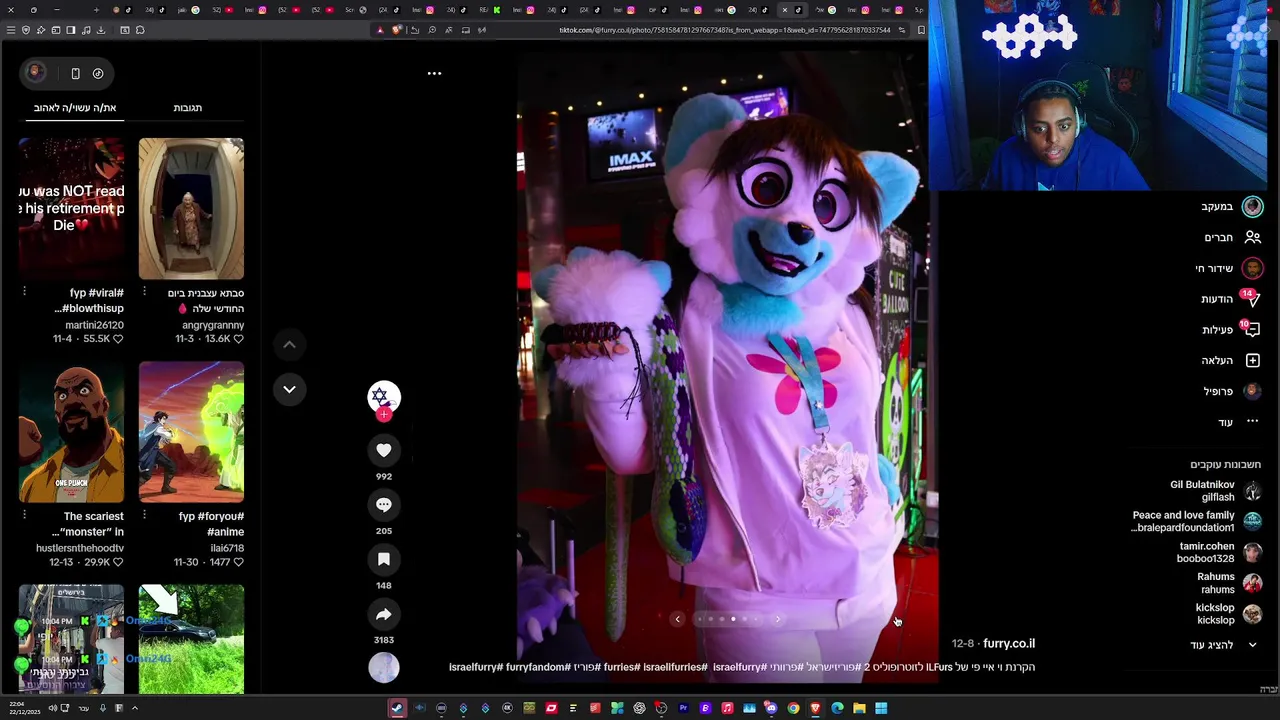Viewport: 1280px width, 720px height.
Task: Go to previous video with up arrow
Action: [289, 345]
